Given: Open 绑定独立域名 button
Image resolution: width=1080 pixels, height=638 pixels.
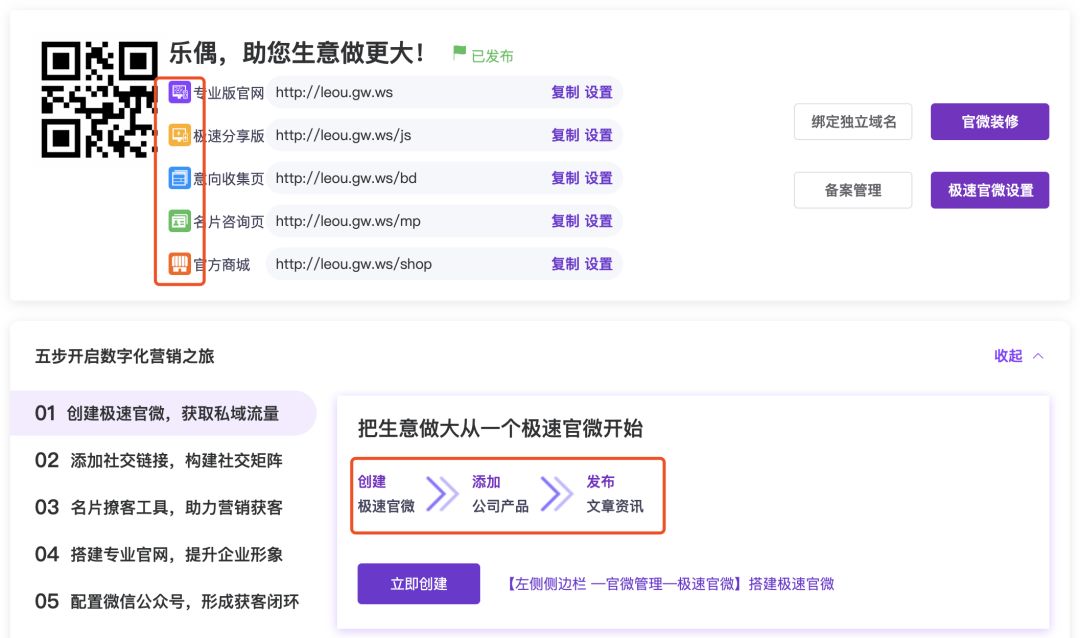Looking at the screenshot, I should pos(853,122).
